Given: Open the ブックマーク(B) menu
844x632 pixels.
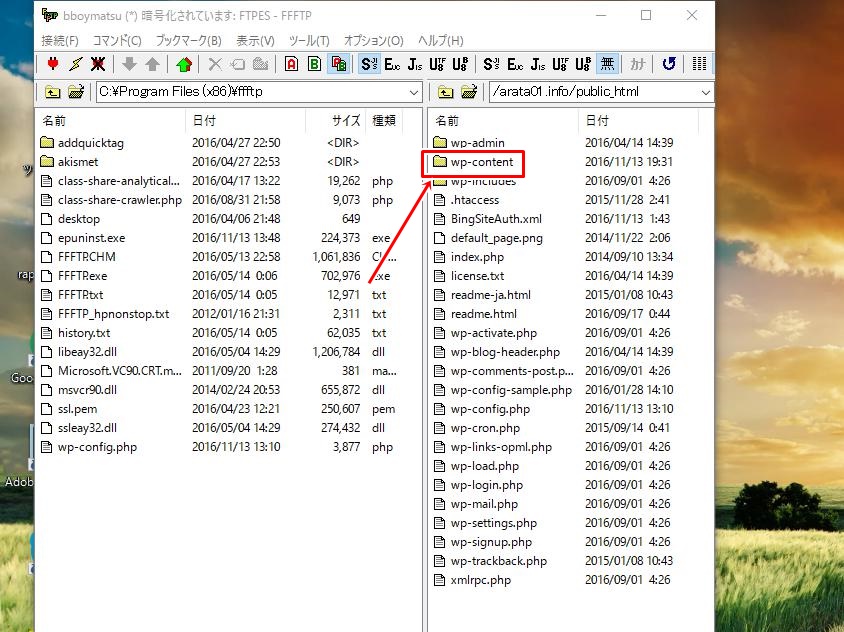Looking at the screenshot, I should coord(188,40).
